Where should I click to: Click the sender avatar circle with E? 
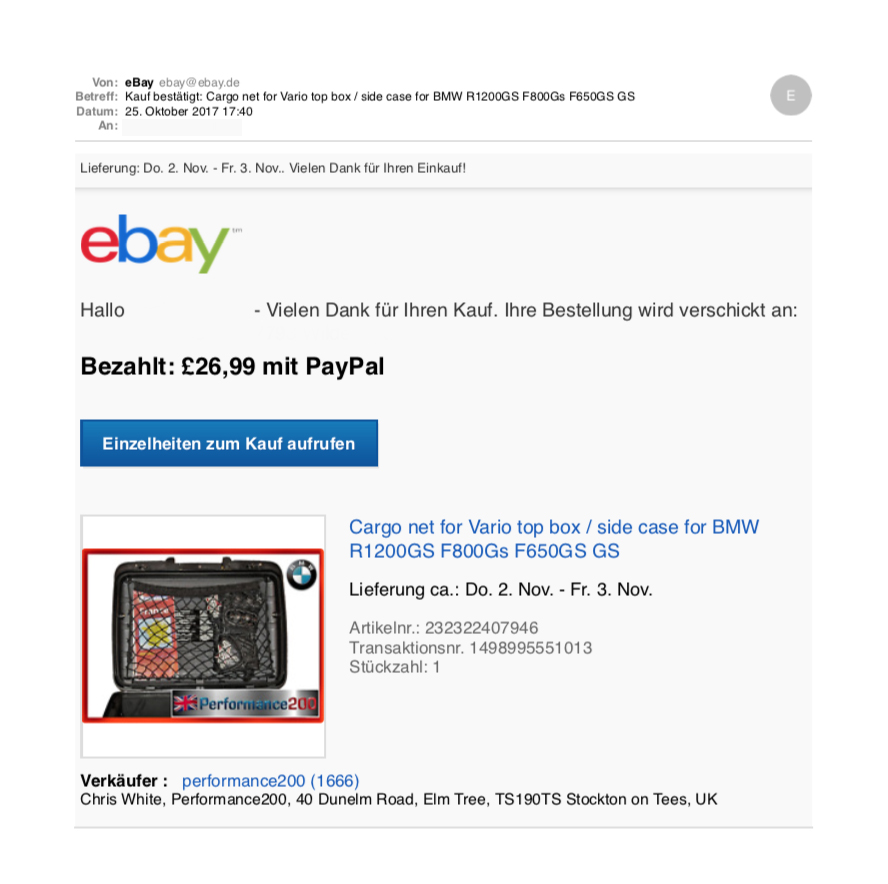[x=791, y=95]
